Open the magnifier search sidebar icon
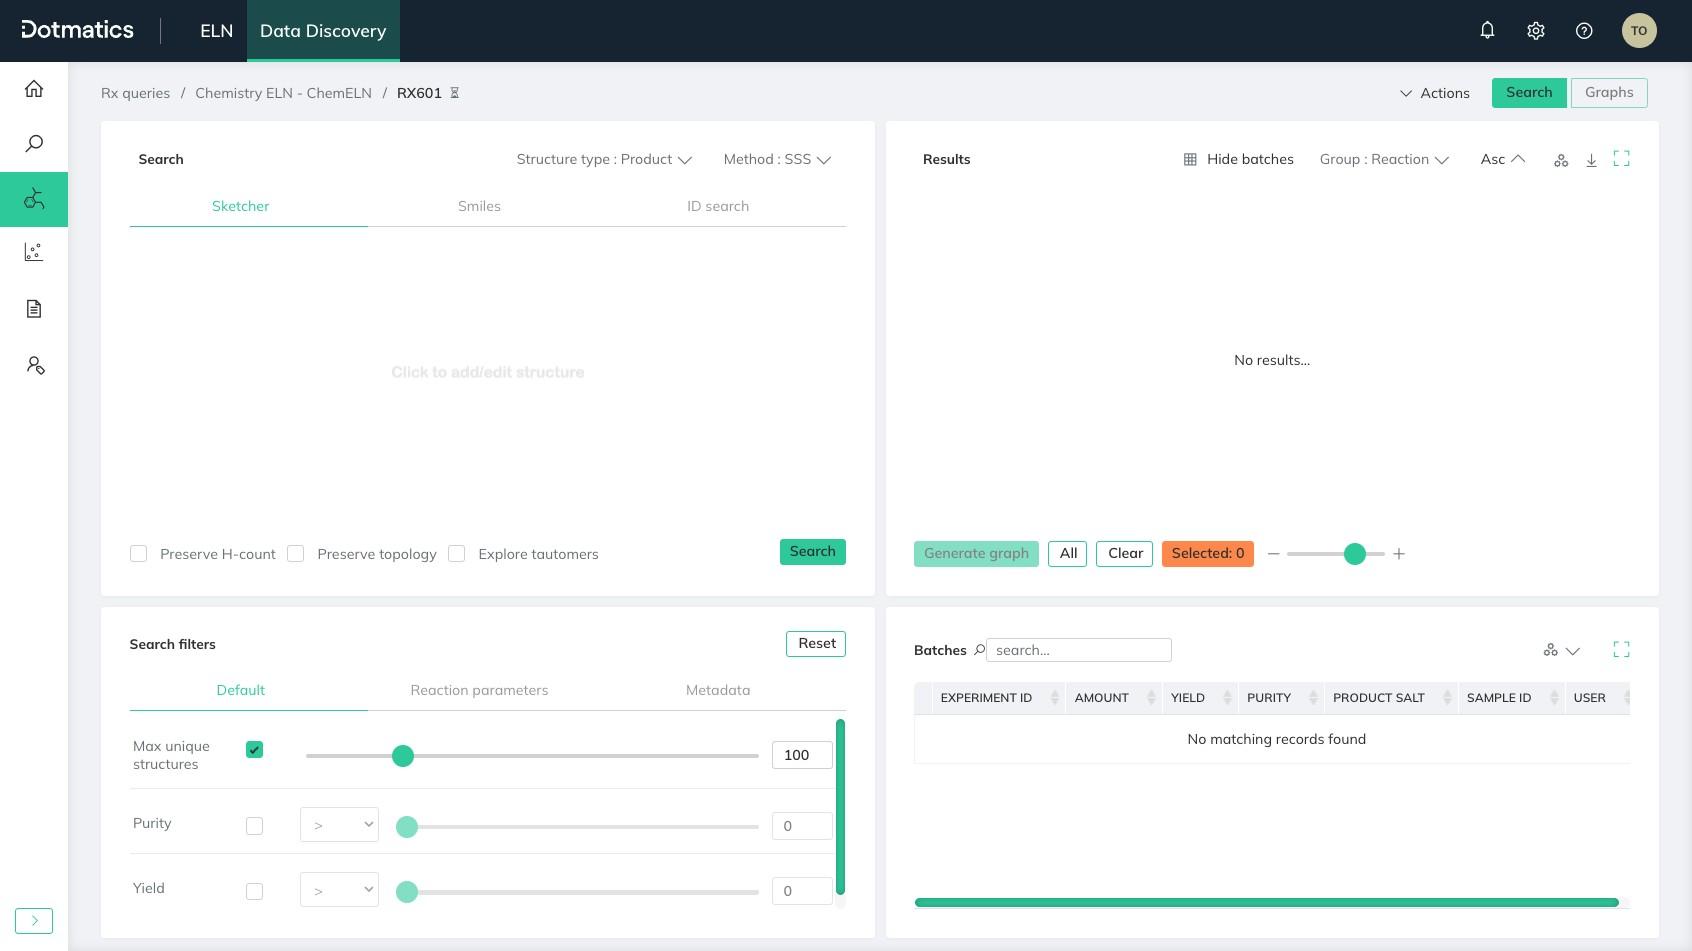1692x951 pixels. point(34,144)
